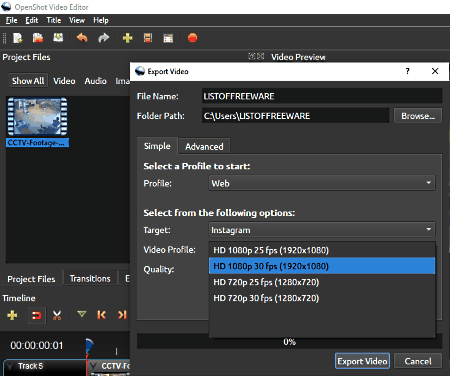The image size is (450, 376).
Task: Click the export progress bar at 0%
Action: click(289, 341)
